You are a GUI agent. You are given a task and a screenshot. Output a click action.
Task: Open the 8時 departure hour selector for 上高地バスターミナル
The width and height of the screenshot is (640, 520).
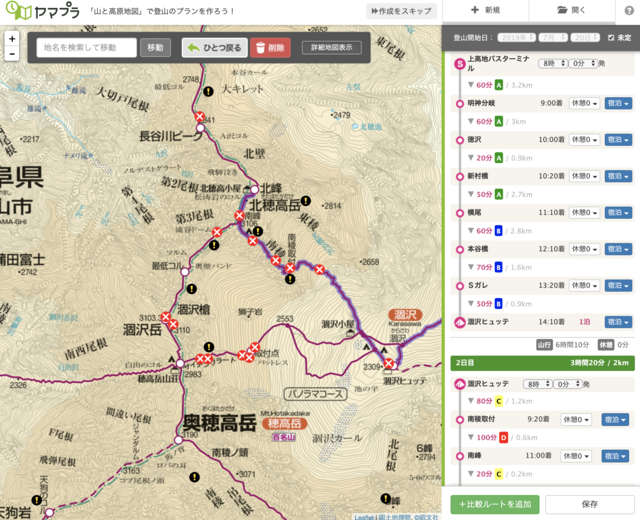pyautogui.click(x=553, y=64)
